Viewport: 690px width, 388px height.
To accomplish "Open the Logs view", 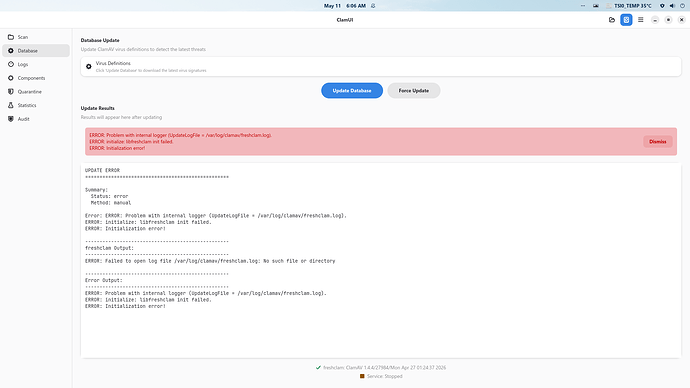I will 36,64.
